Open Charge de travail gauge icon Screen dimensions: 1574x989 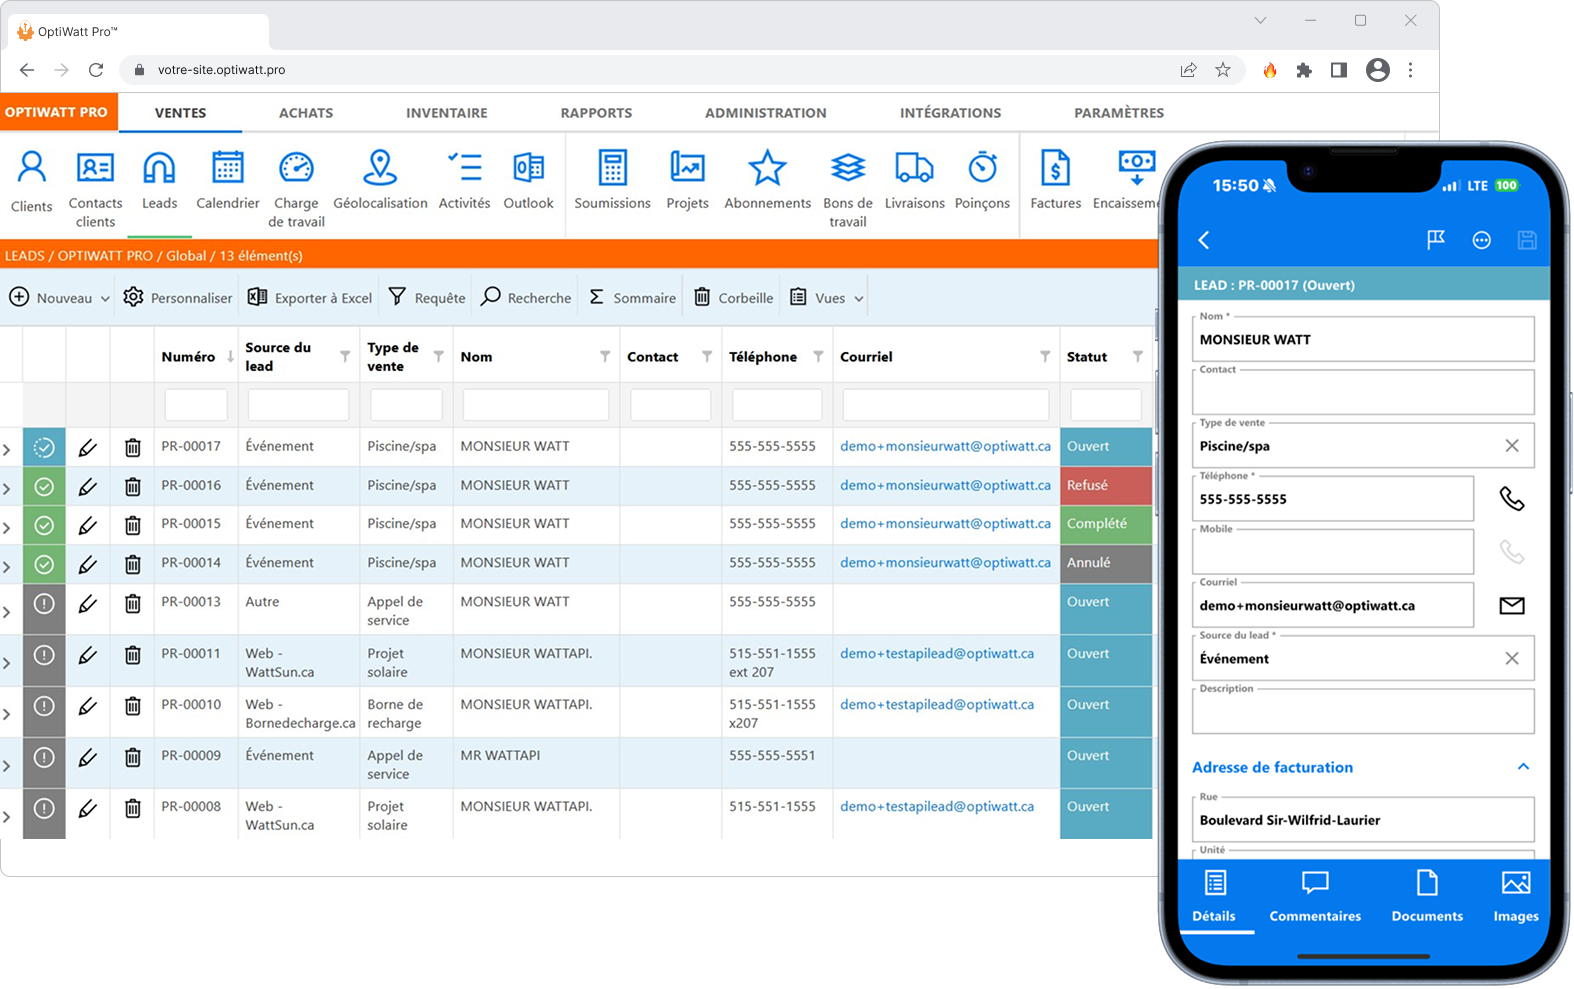point(296,166)
